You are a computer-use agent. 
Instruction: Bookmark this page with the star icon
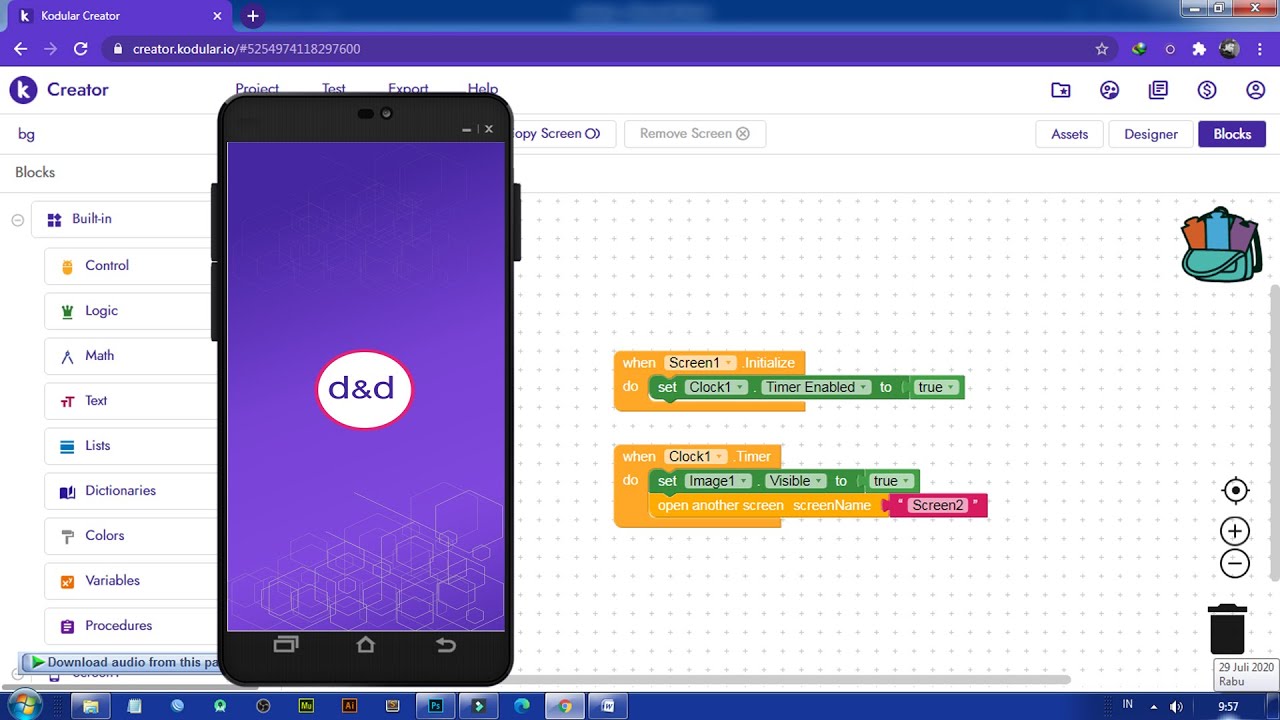(1102, 49)
